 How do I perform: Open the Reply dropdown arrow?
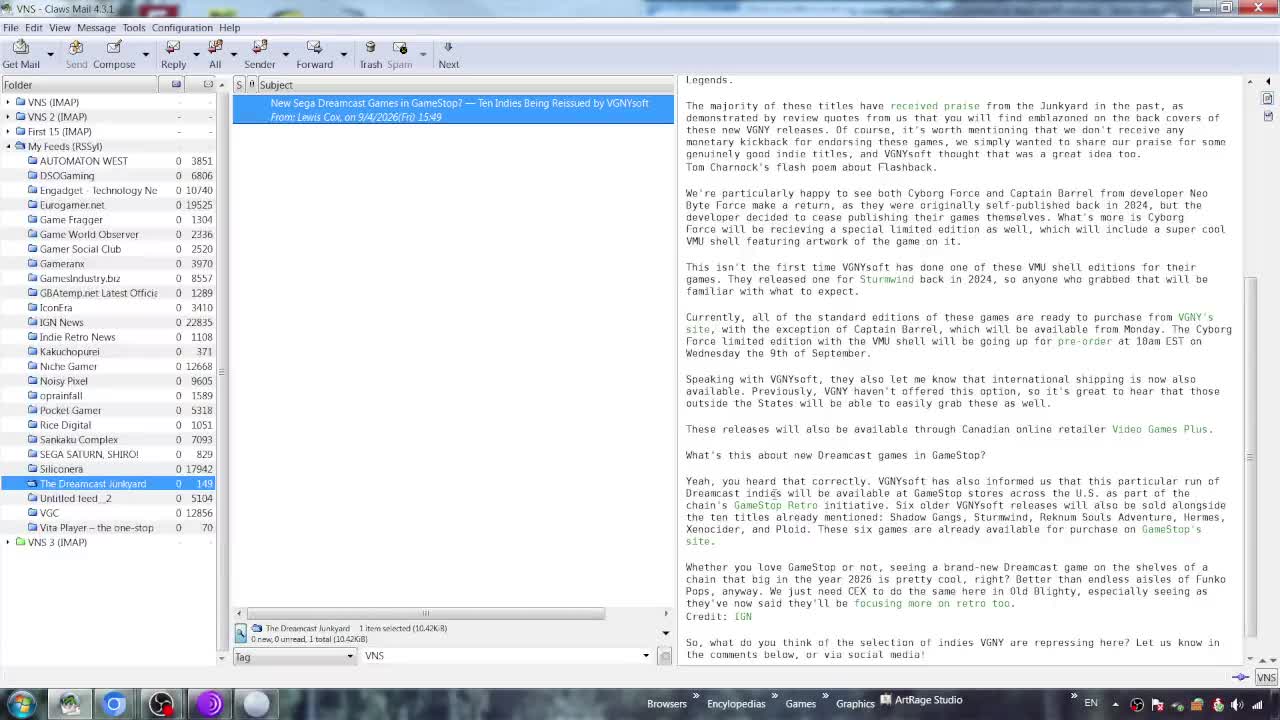[196, 54]
